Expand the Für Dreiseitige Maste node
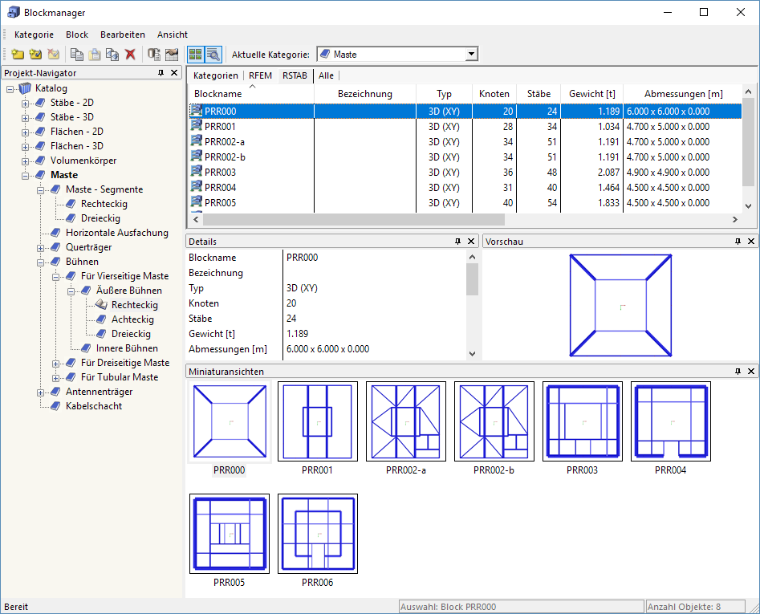The image size is (760, 614). tap(56, 363)
